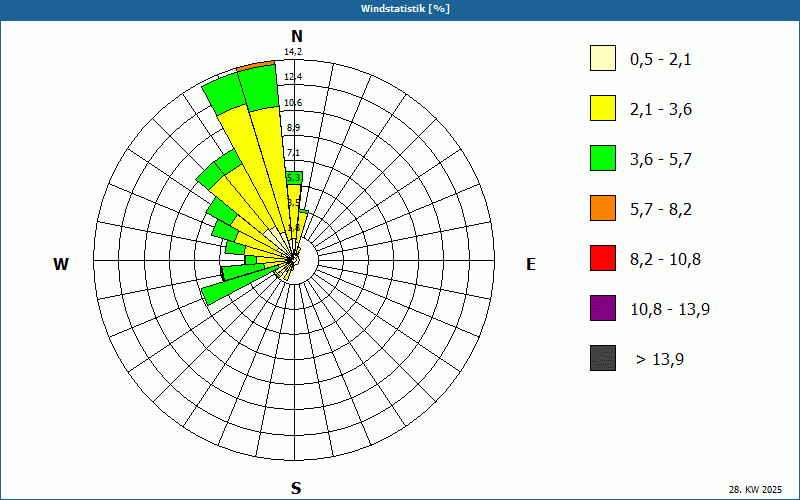Click the 5,3 axis value

click(294, 178)
